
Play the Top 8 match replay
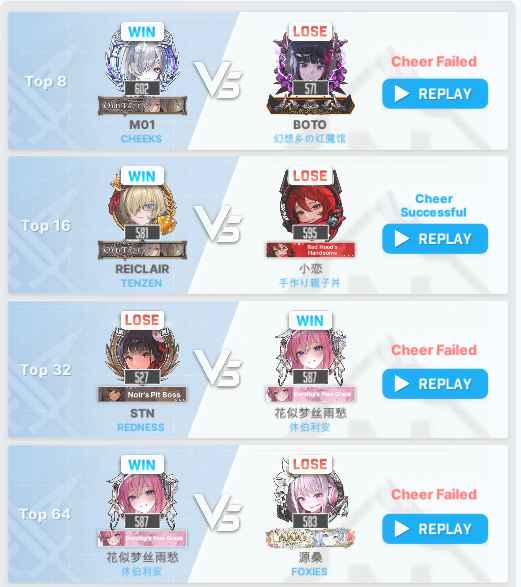[435, 94]
